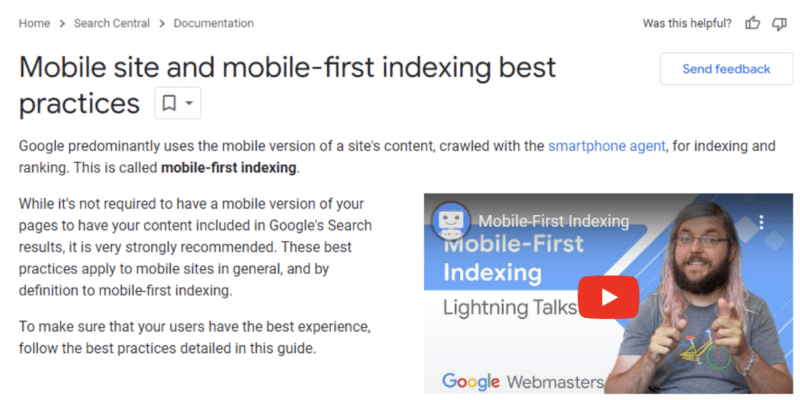Screen dimensions: 800x400
Task: Open the video's three-dot more options menu
Action: (761, 221)
